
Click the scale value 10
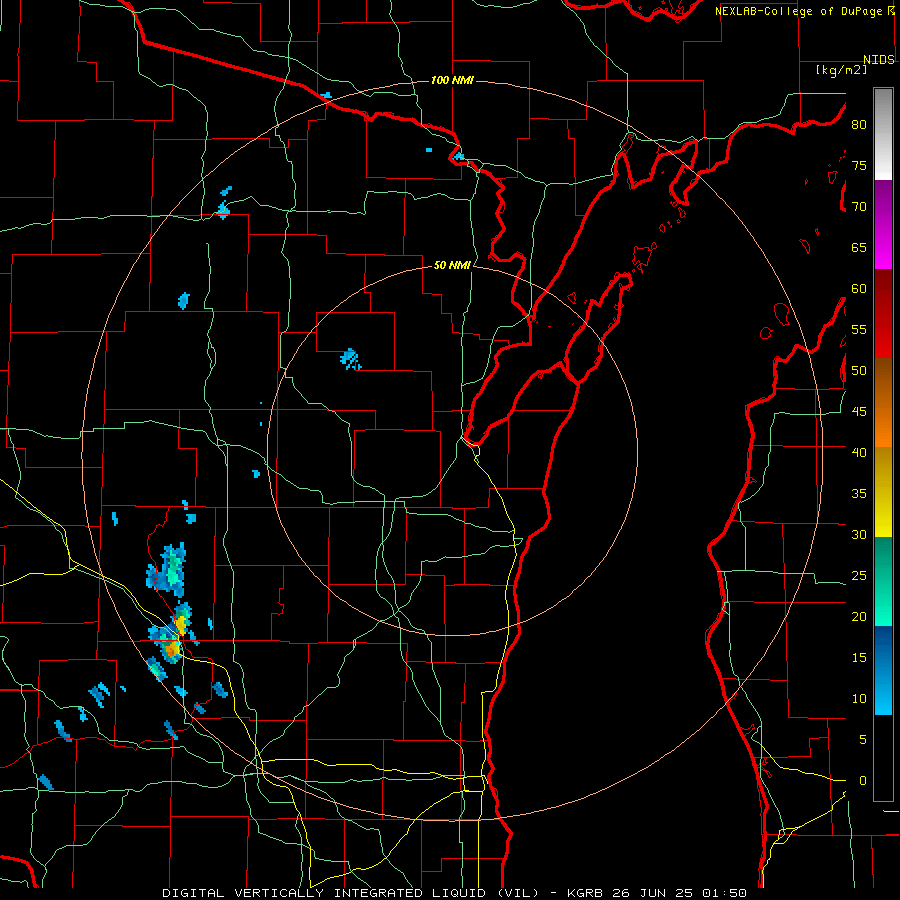859,699
